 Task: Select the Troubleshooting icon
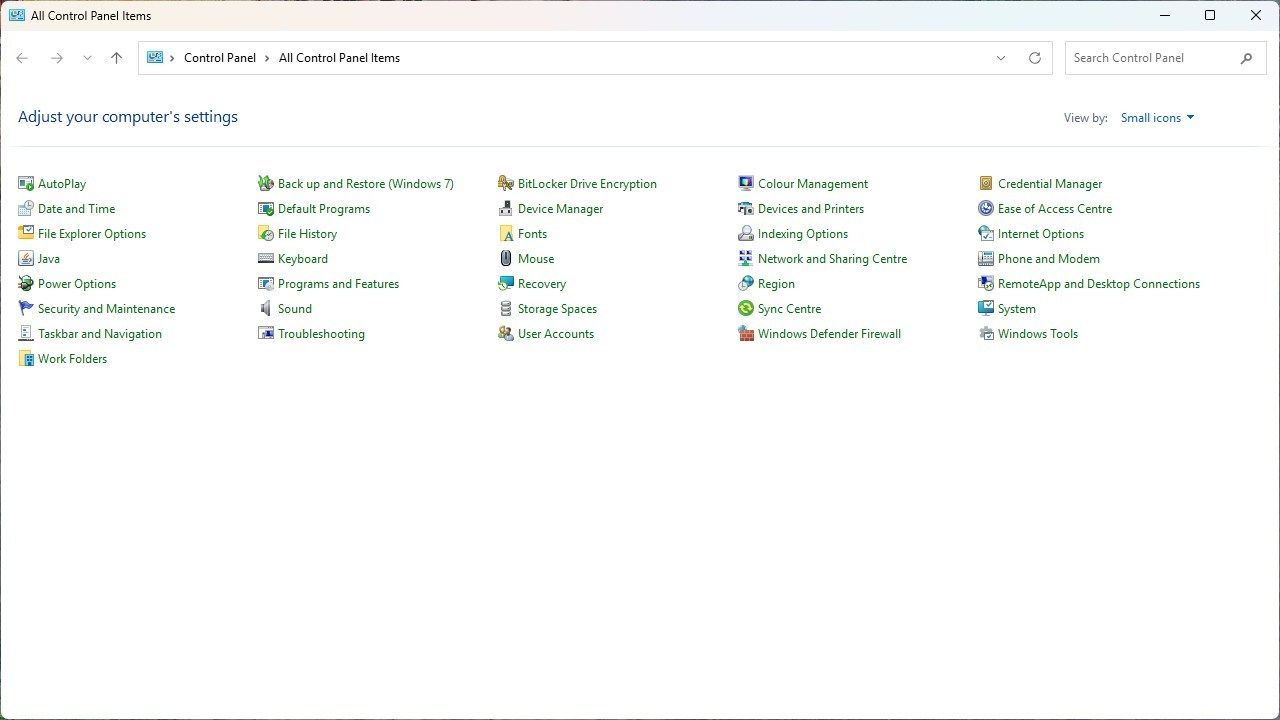point(266,334)
